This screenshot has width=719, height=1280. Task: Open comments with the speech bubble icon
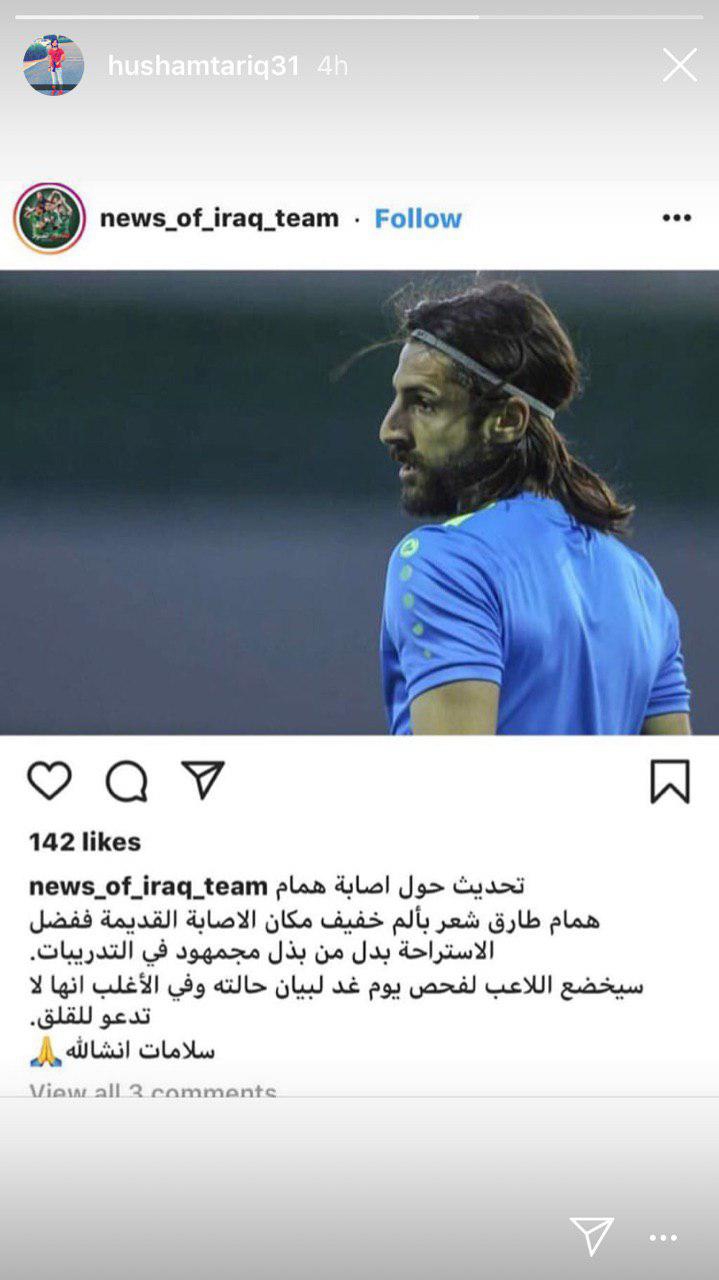(127, 781)
